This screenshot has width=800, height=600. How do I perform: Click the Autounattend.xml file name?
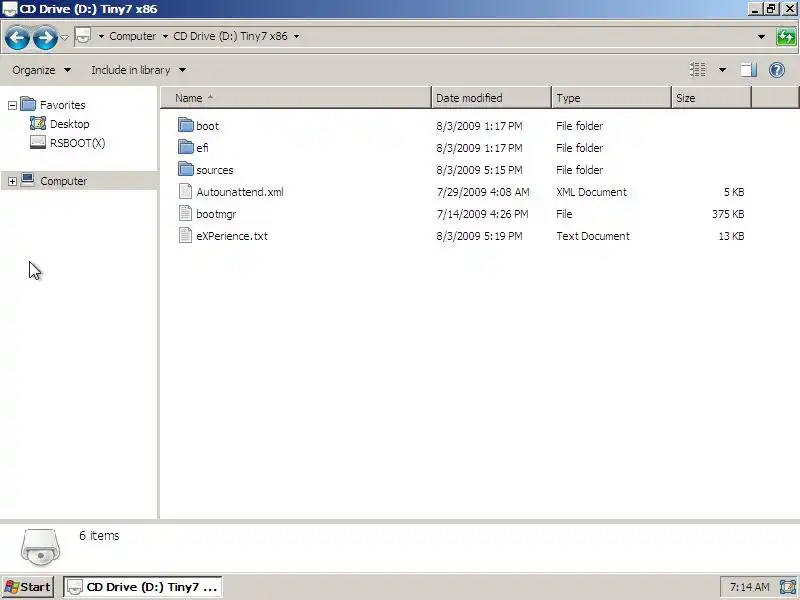click(x=240, y=192)
